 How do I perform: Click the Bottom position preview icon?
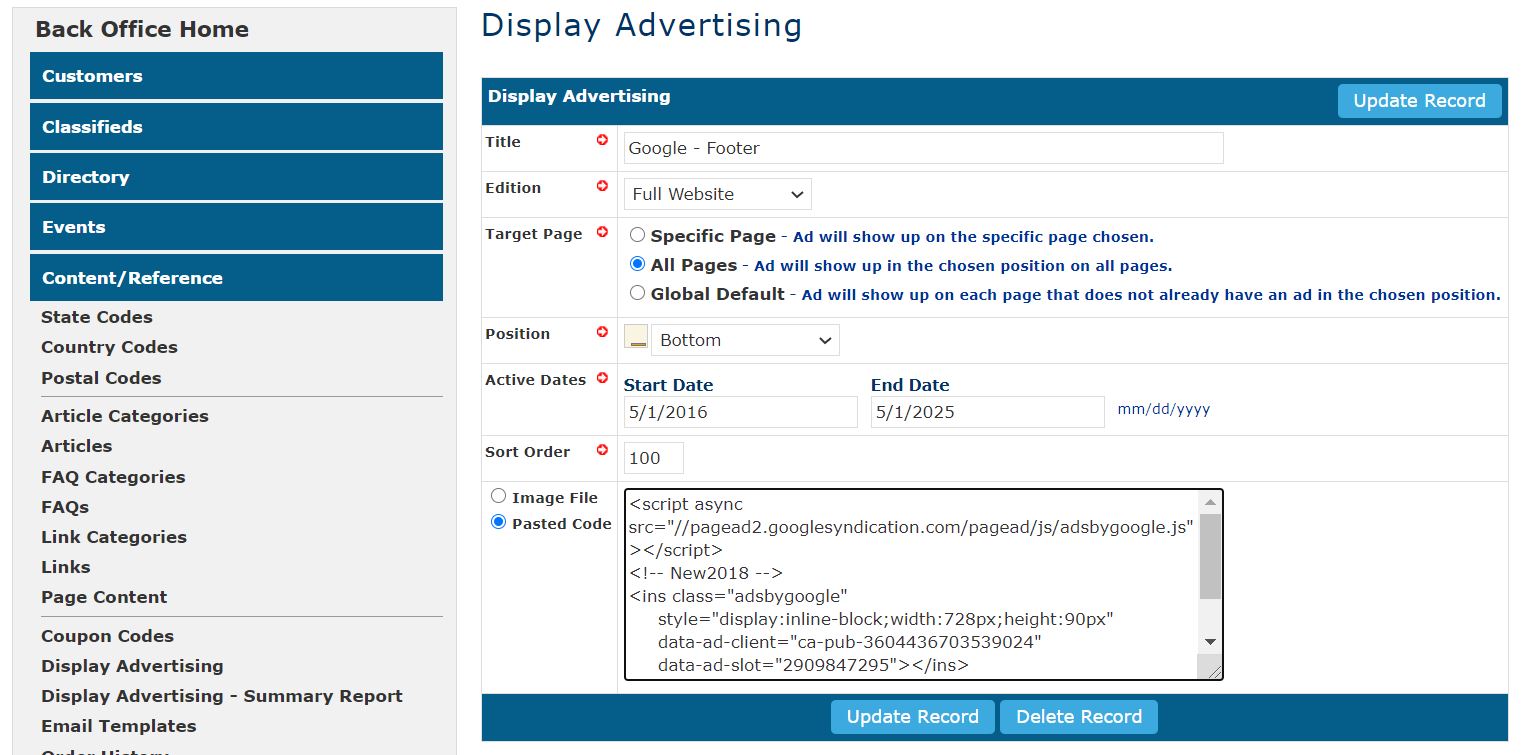pos(636,336)
